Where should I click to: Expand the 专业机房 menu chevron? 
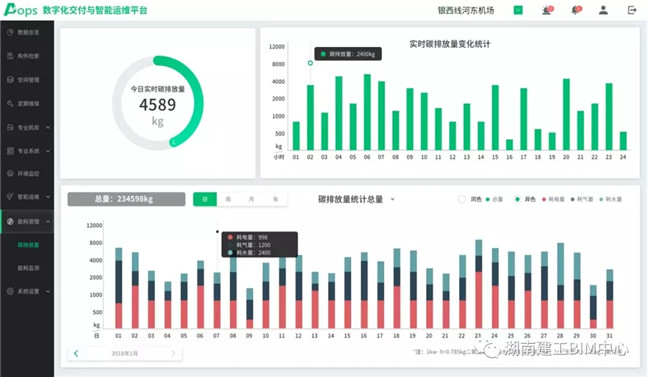tap(48, 127)
